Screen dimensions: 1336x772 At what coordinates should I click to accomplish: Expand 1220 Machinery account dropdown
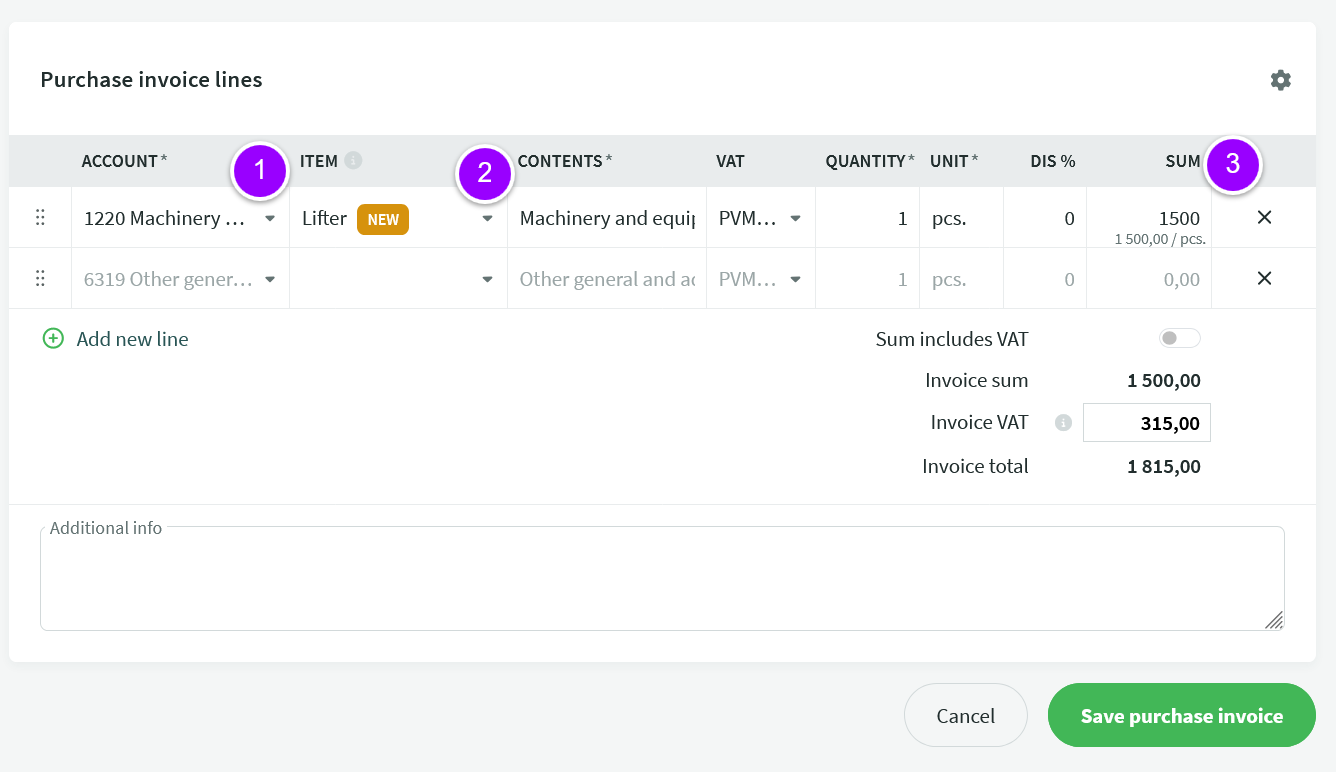(270, 219)
